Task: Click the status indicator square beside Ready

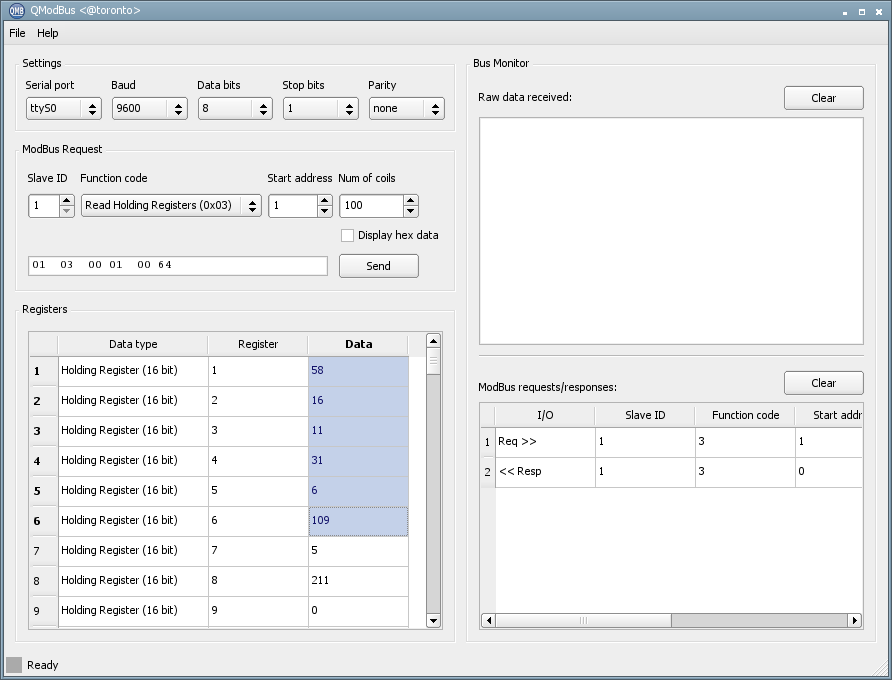Action: [14, 665]
